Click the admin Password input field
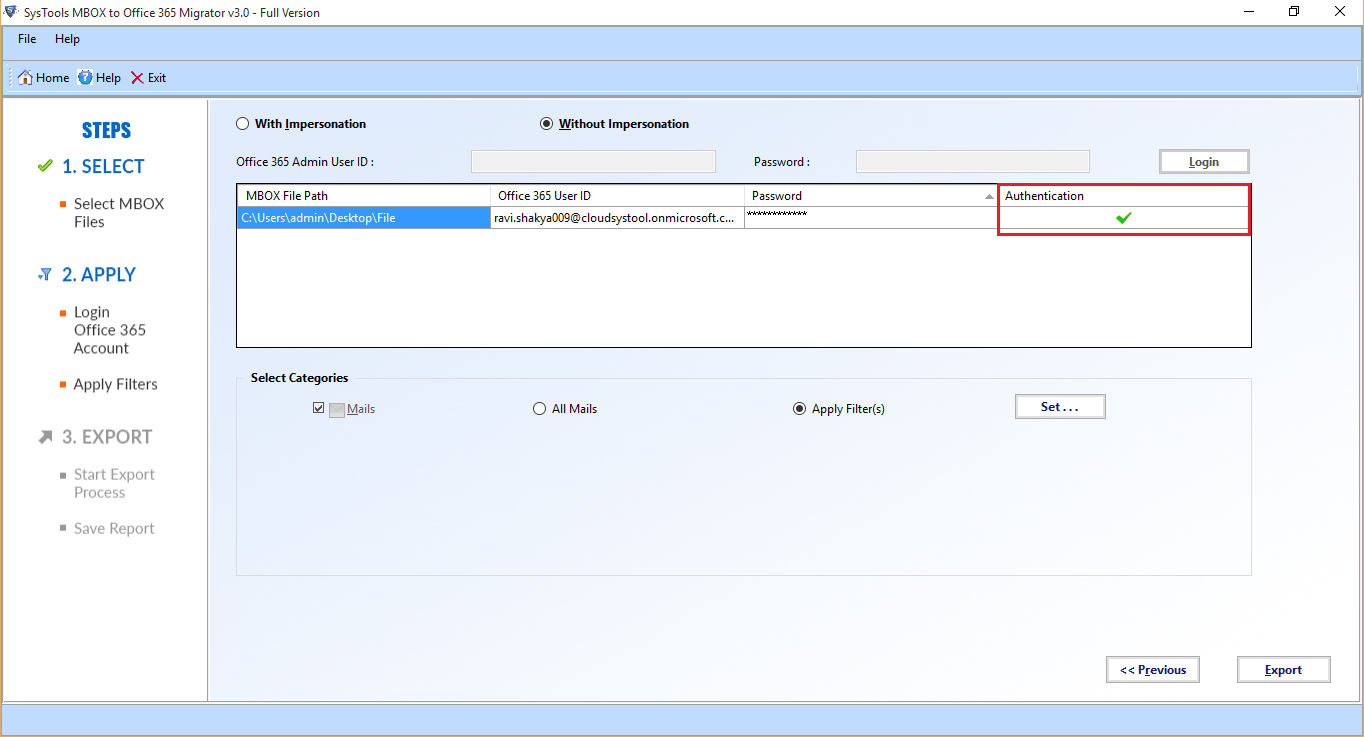Viewport: 1364px width, 737px height. pyautogui.click(x=973, y=162)
